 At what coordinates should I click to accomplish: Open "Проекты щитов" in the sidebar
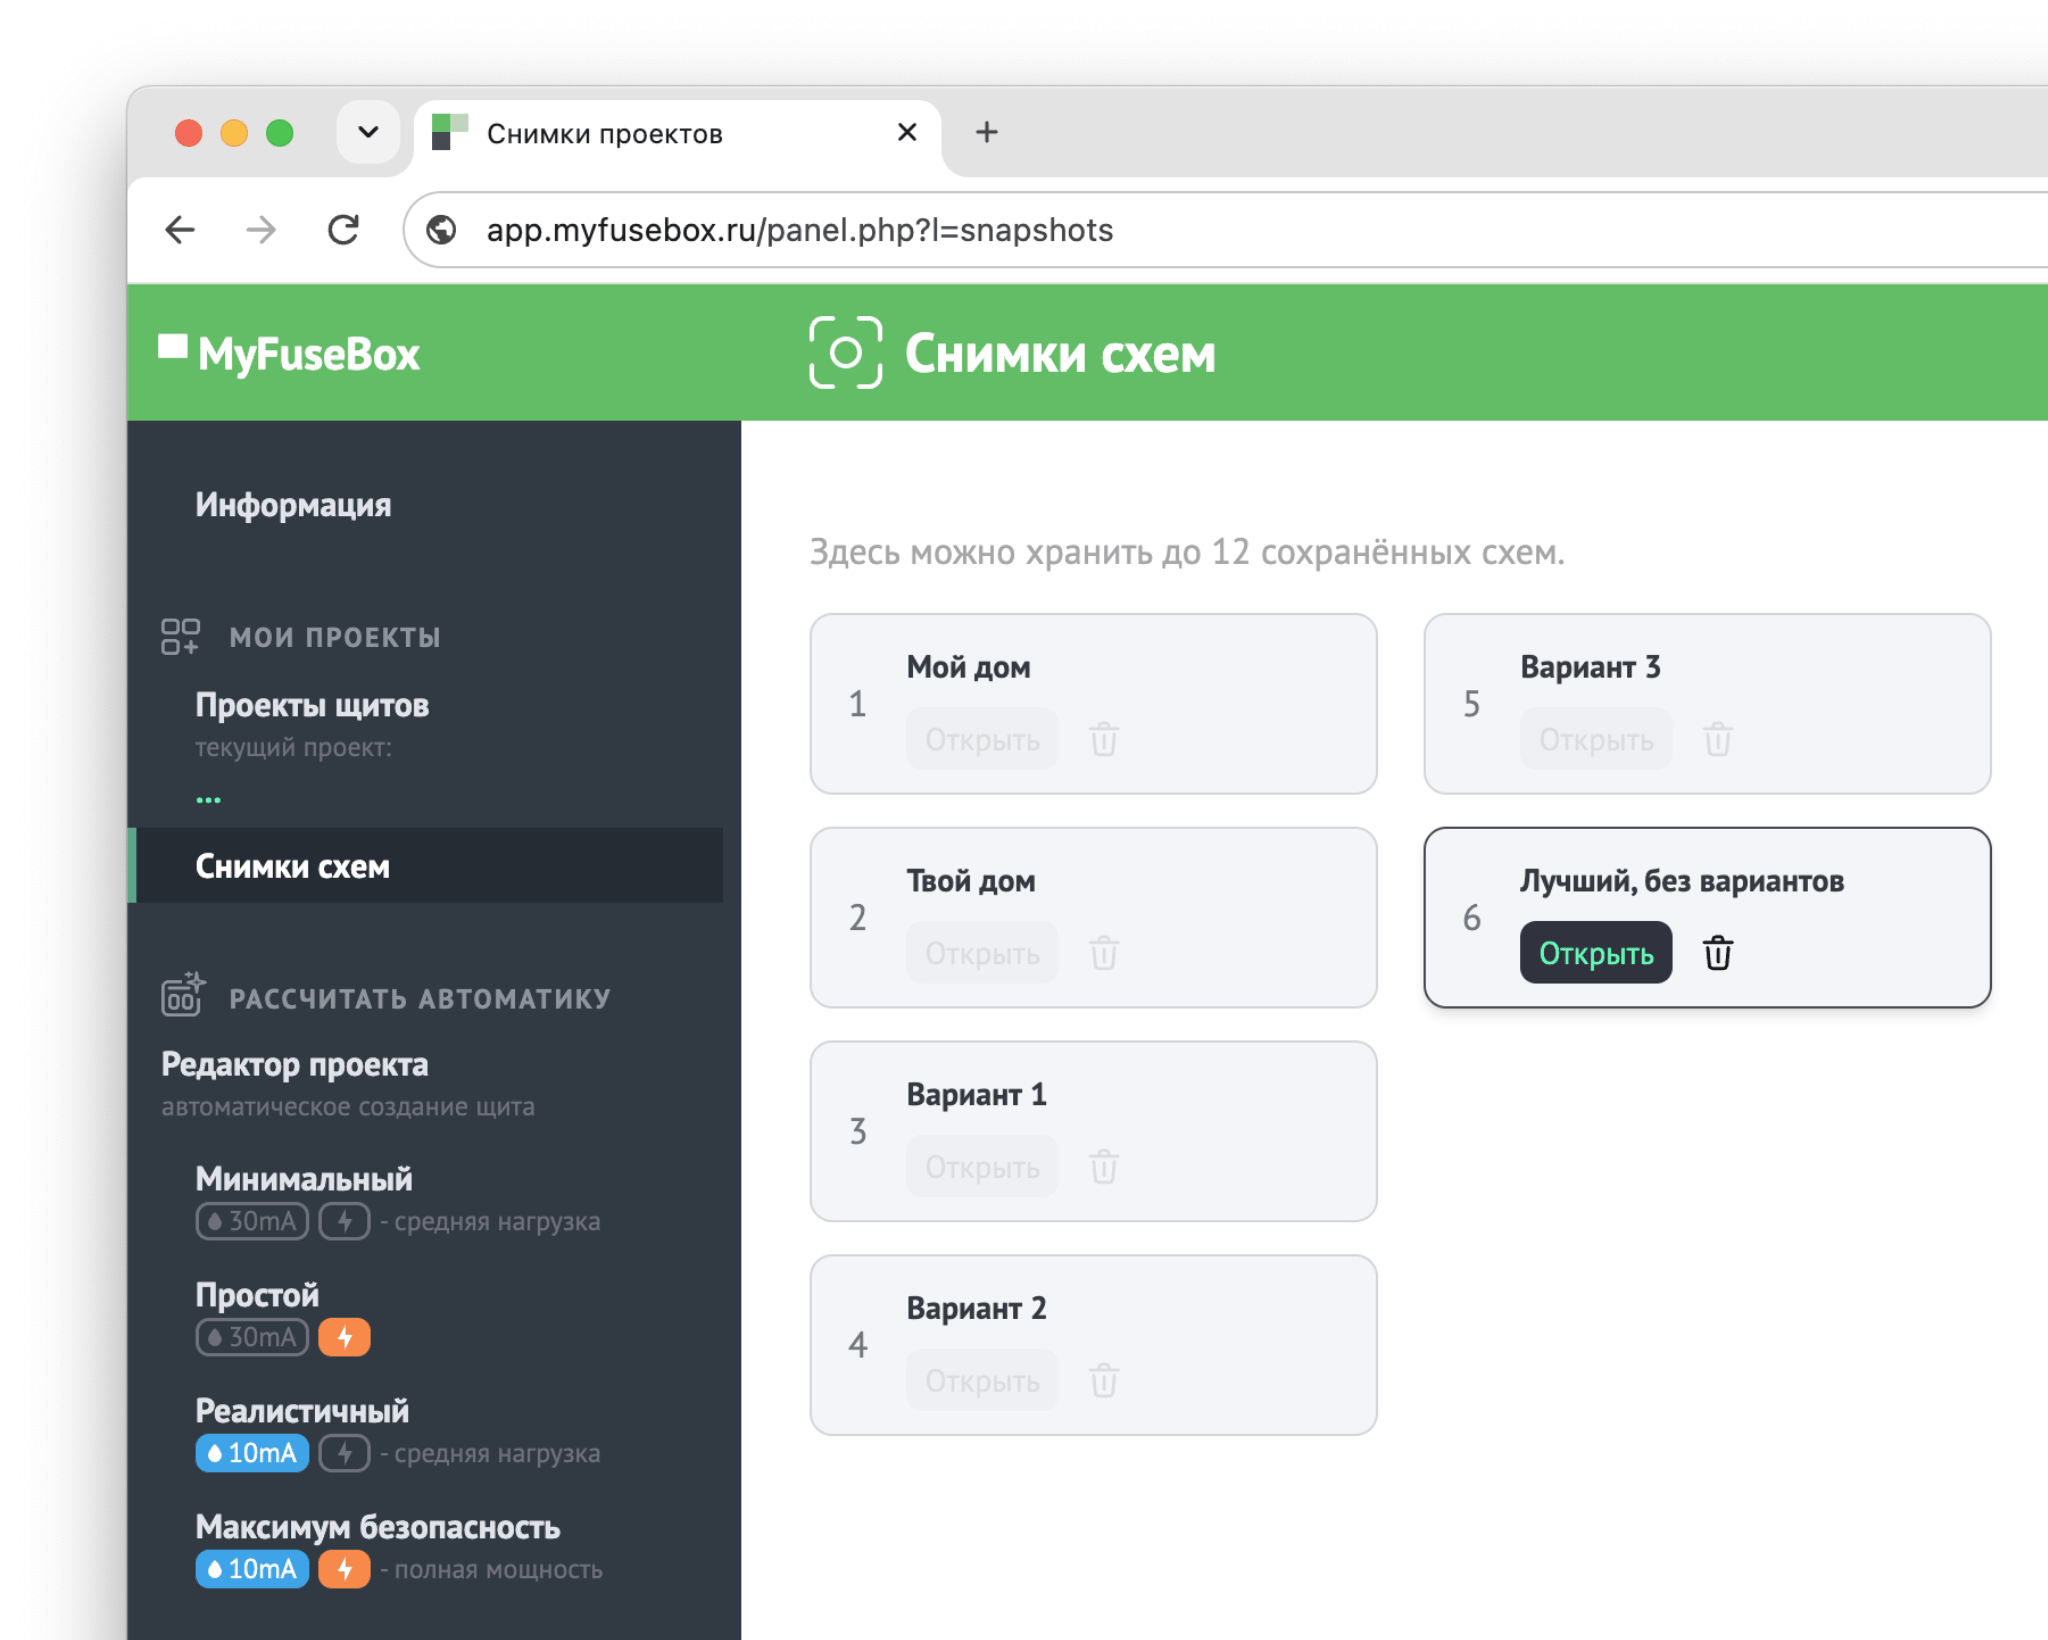[x=312, y=705]
